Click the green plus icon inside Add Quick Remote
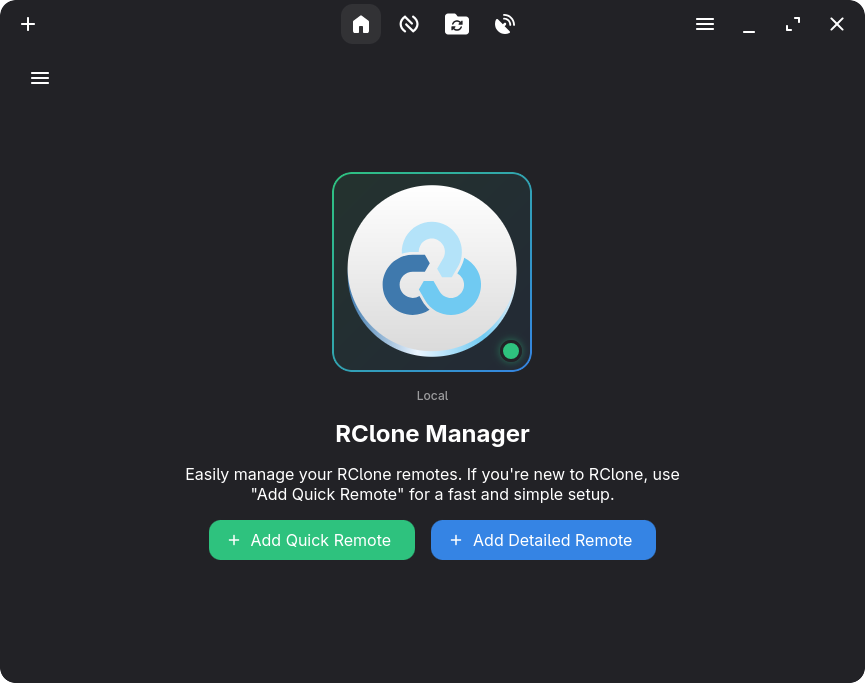This screenshot has height=683, width=865. click(234, 540)
